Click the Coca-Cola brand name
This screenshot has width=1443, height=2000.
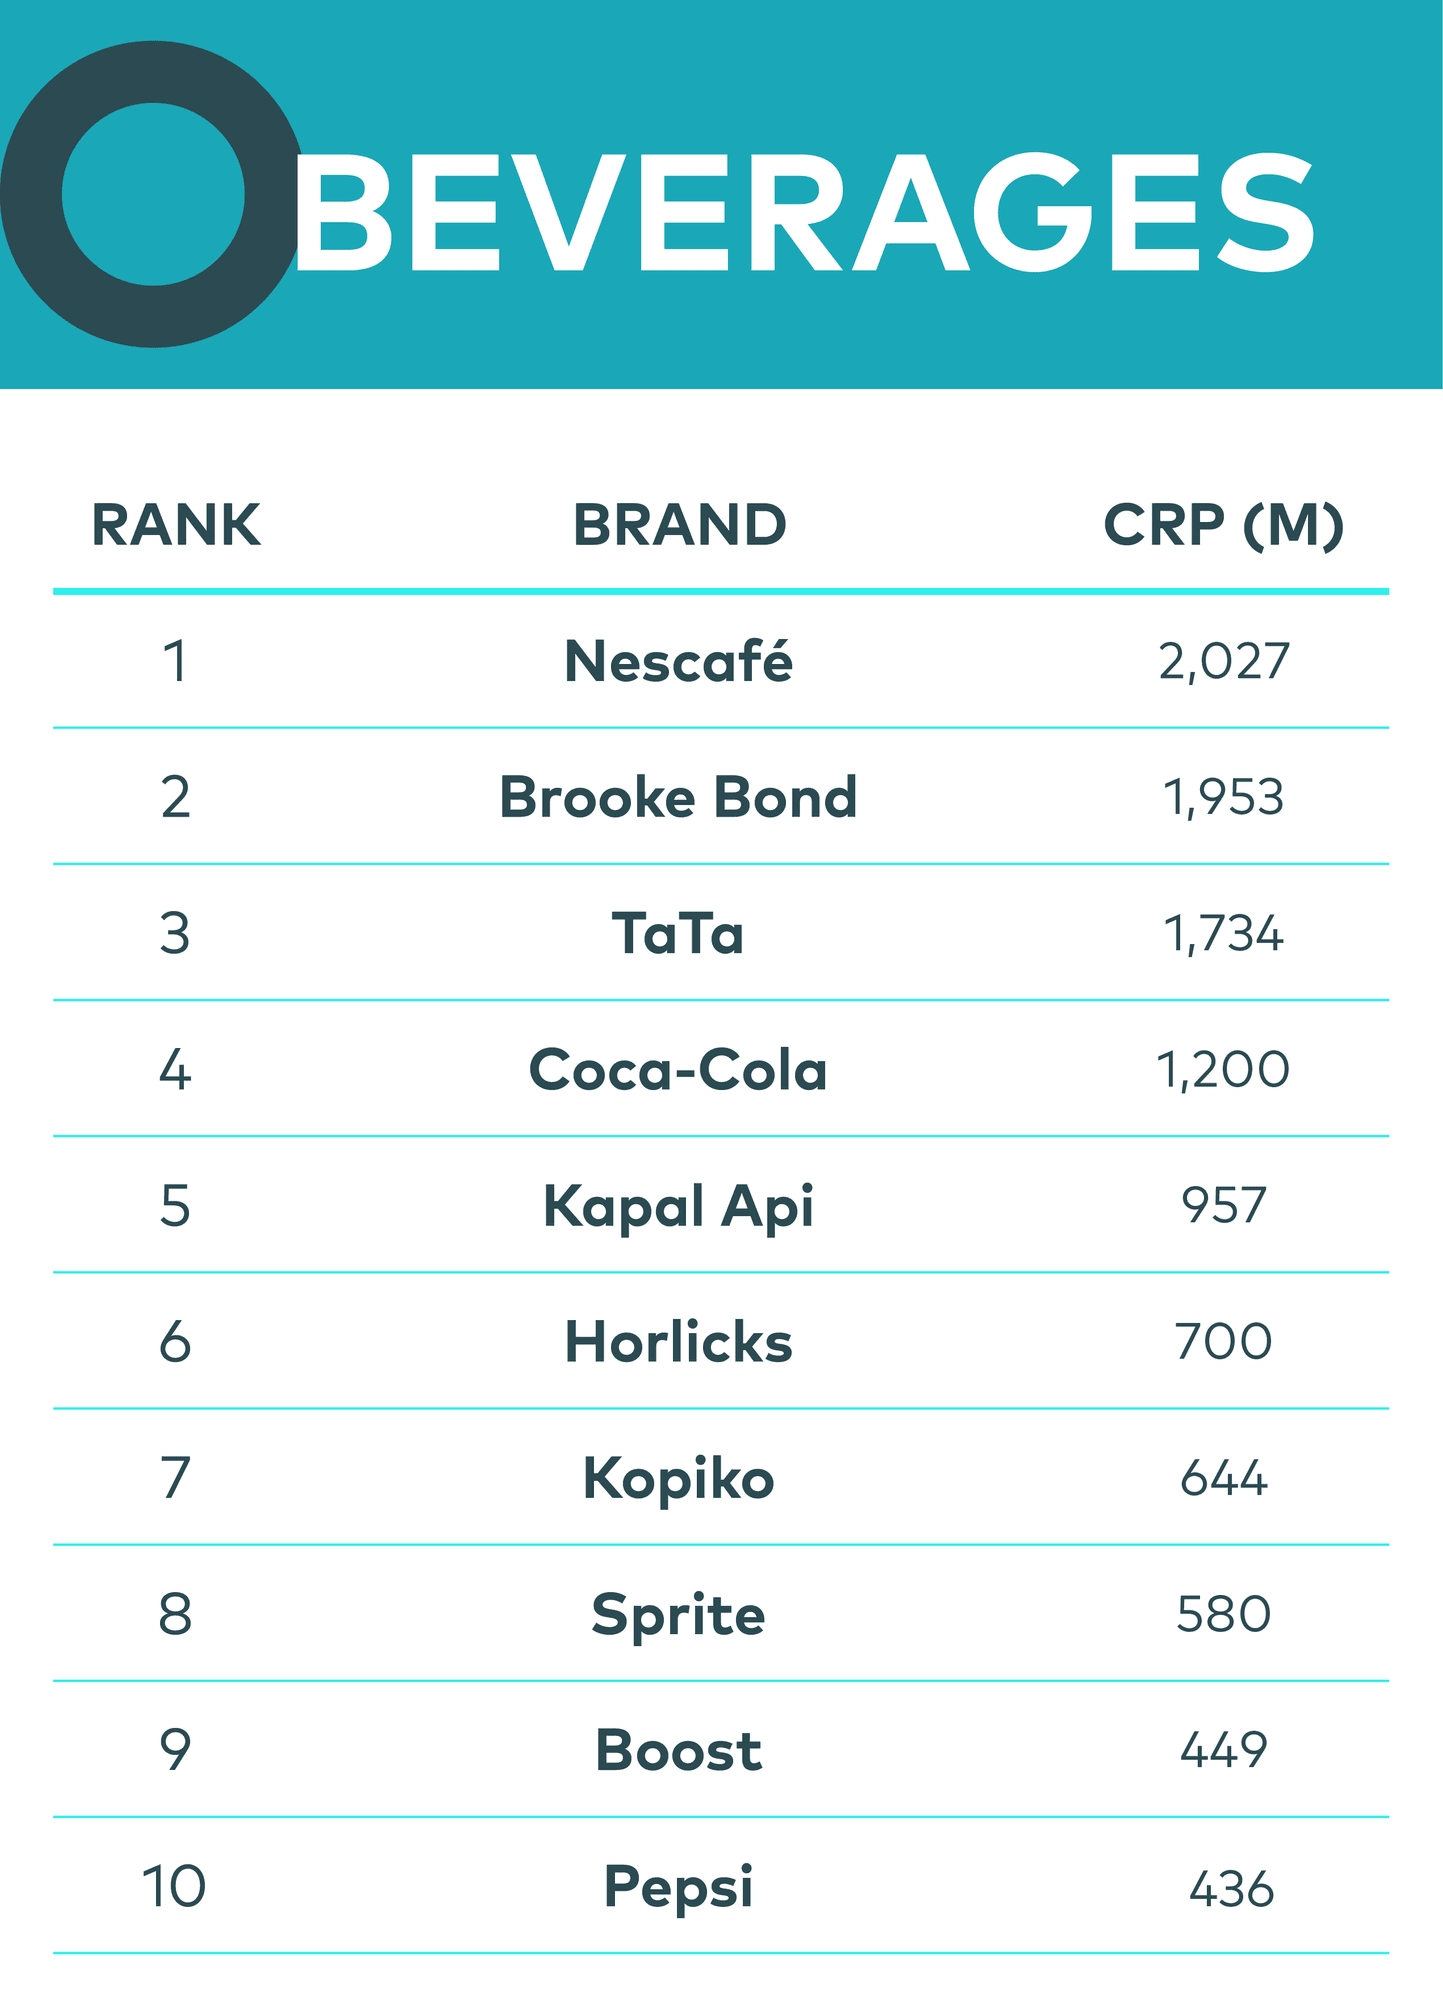(679, 1070)
